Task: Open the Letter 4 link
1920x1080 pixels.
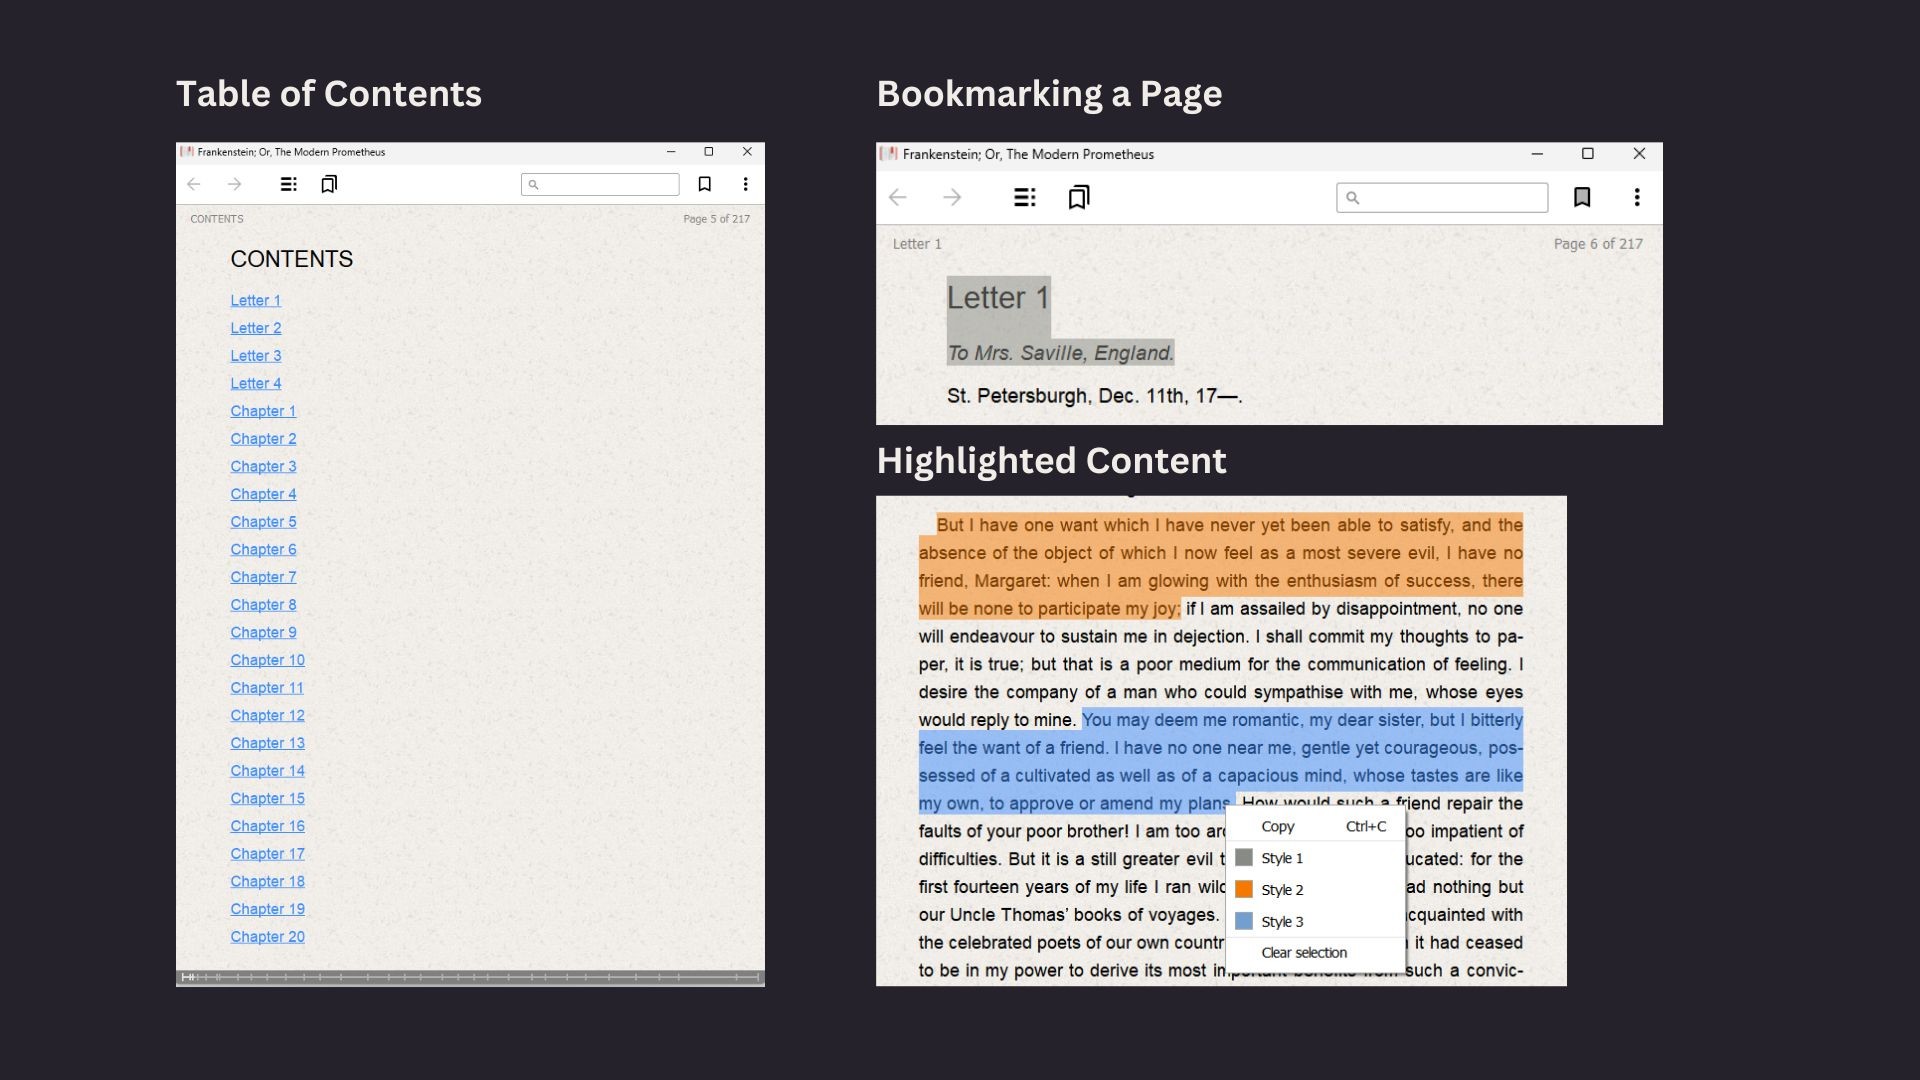Action: [256, 383]
